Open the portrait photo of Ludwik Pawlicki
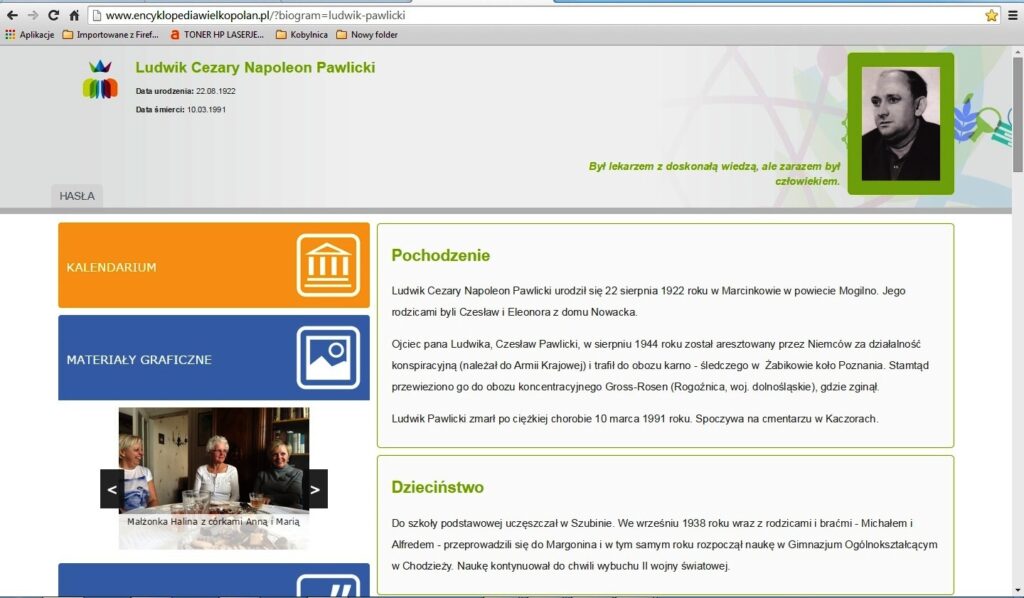Viewport: 1024px width, 598px height. (901, 124)
